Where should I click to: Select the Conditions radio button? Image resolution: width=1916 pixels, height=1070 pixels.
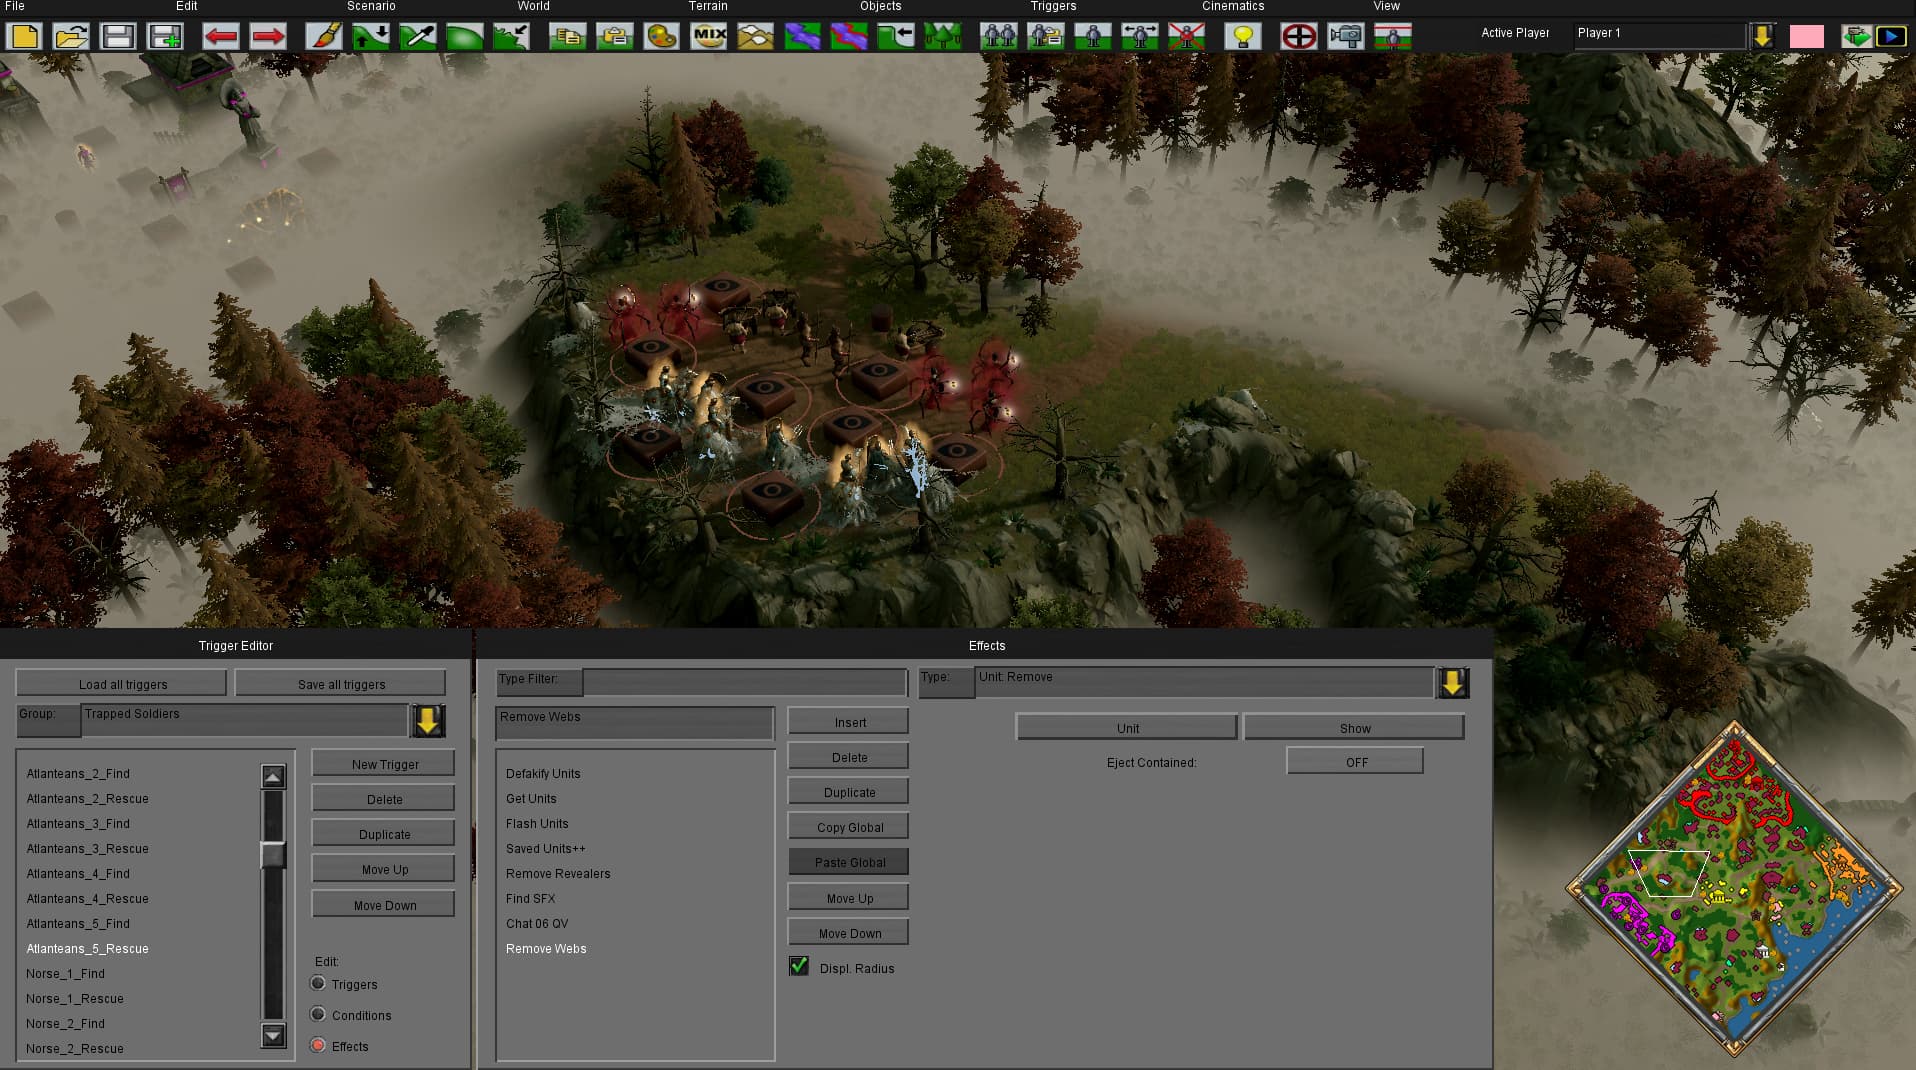(x=318, y=1014)
